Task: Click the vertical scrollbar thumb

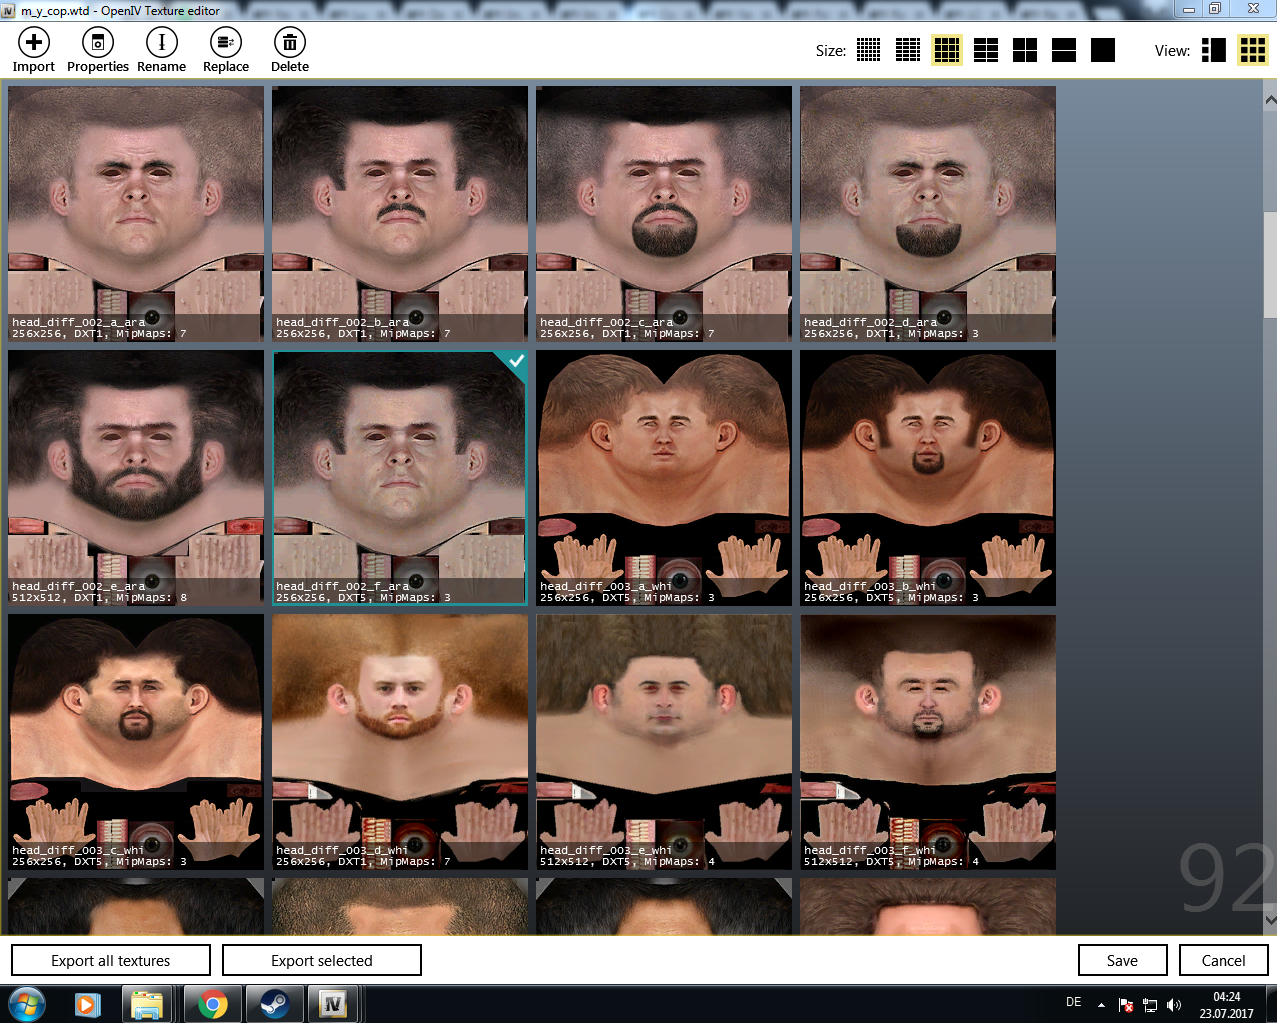Action: 1270,265
